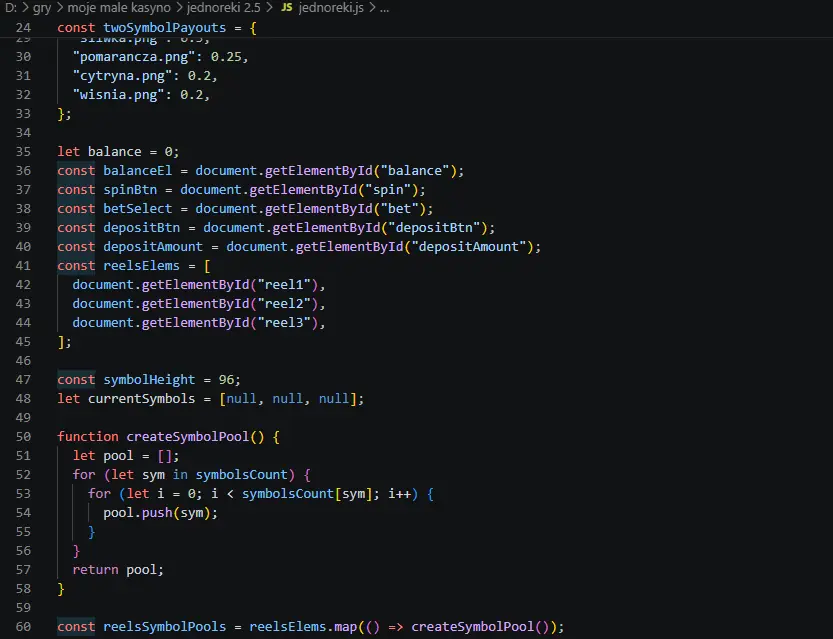
Task: Click the balanceEl variable name
Action: tap(138, 171)
